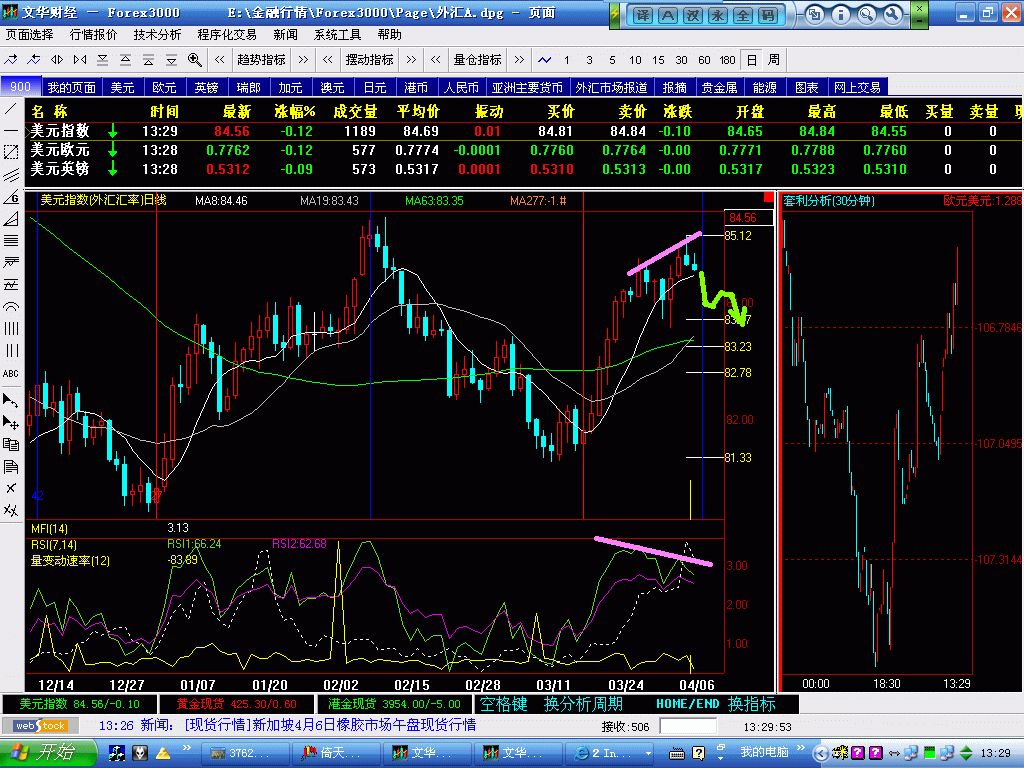
Task: Click the blue tick chart line icon
Action: pyautogui.click(x=544, y=60)
